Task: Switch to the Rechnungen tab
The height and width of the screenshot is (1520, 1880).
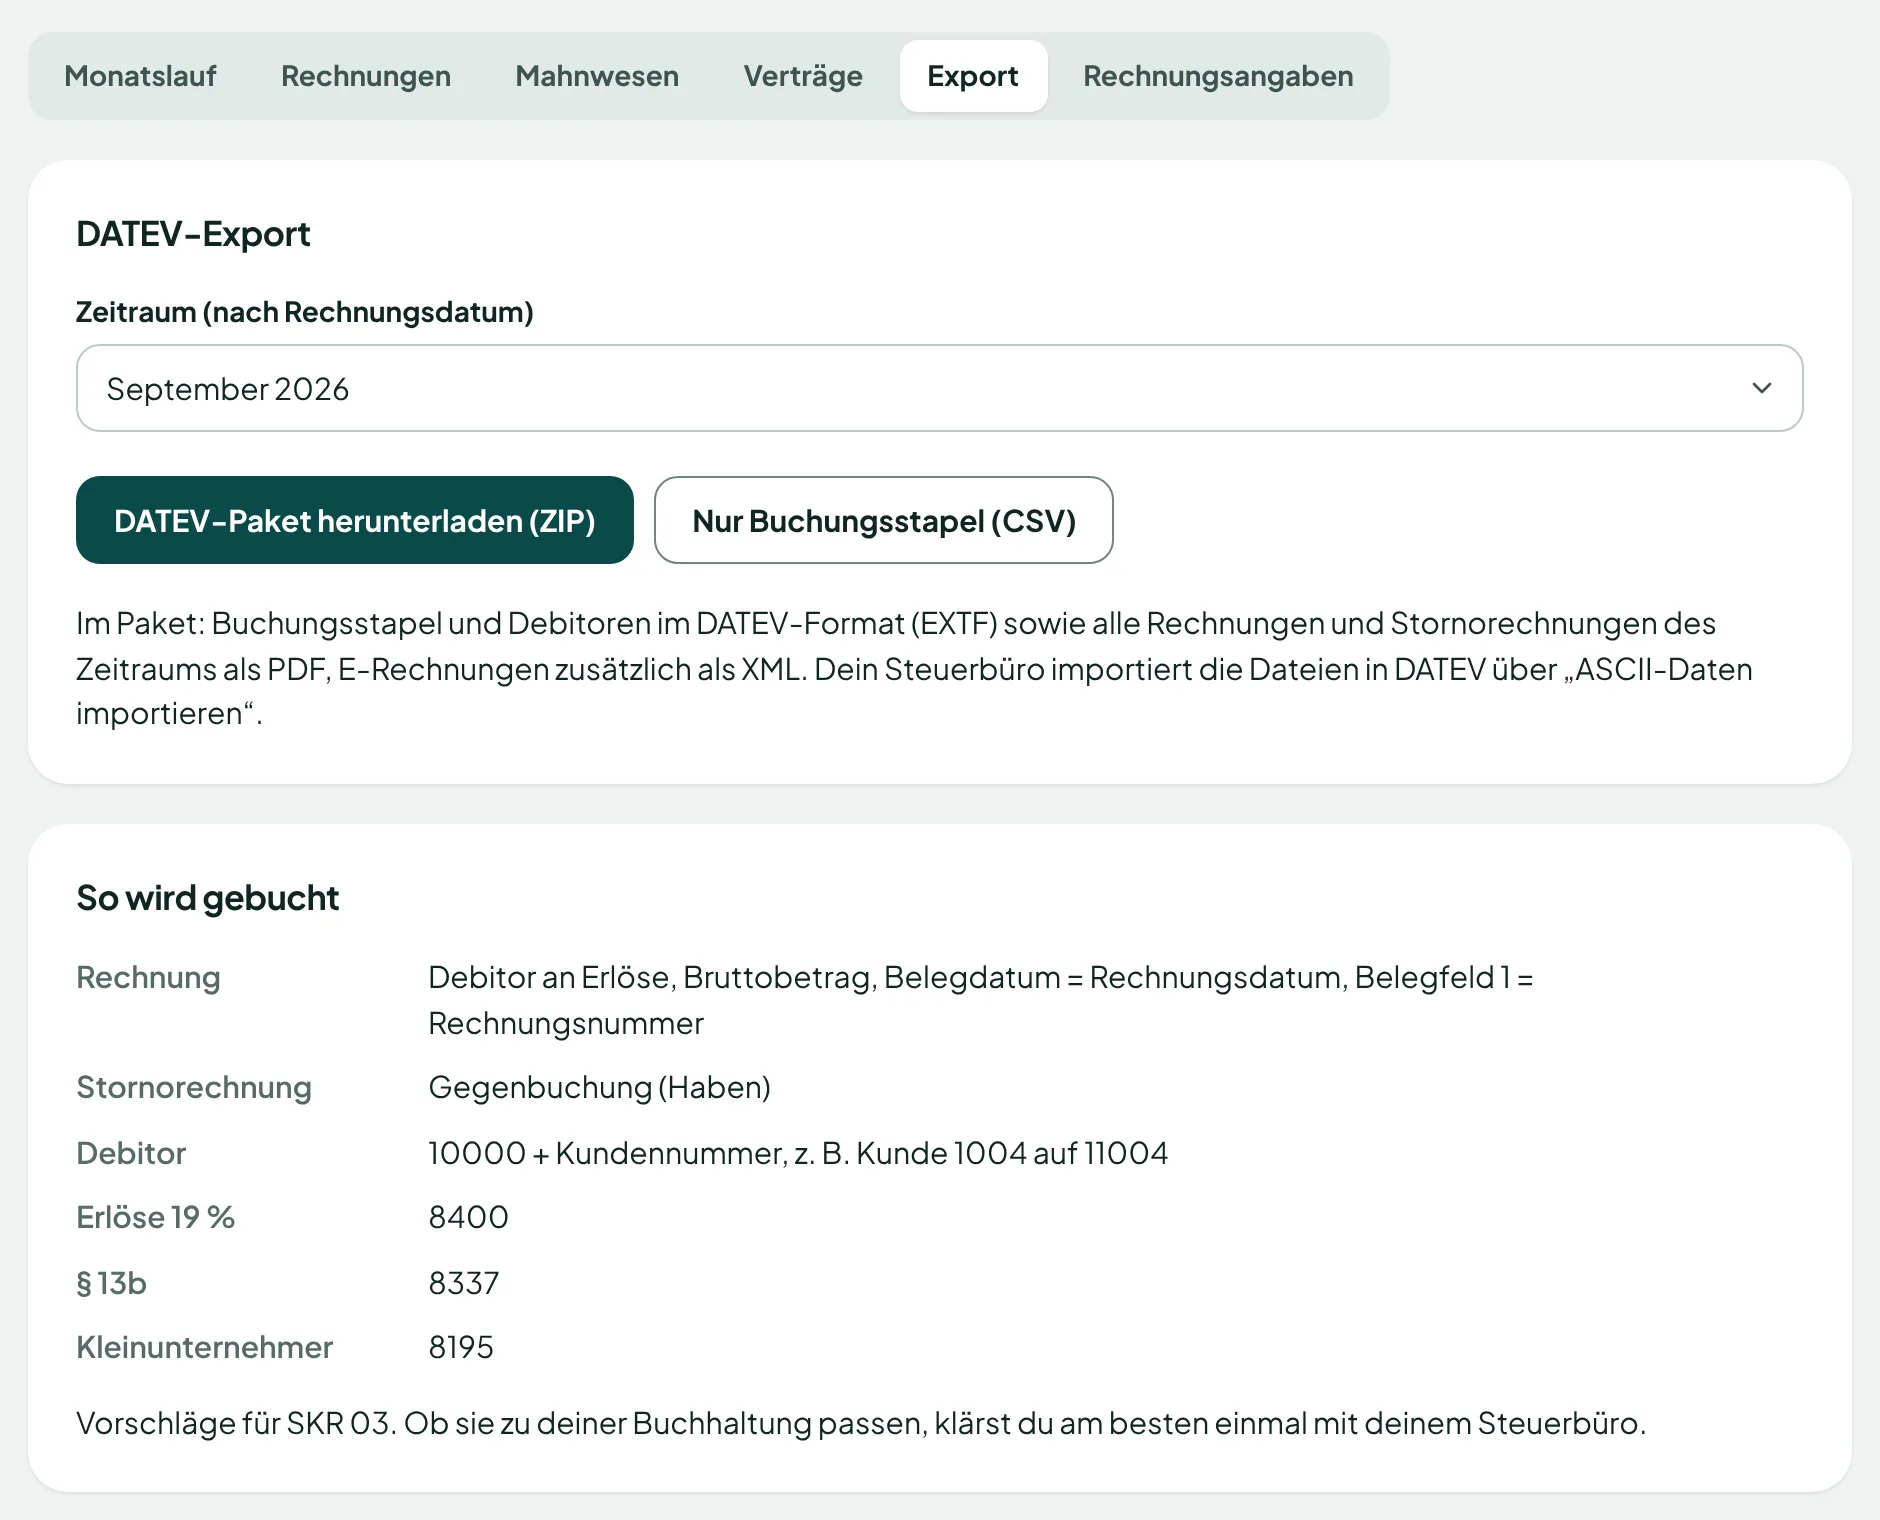Action: click(366, 76)
